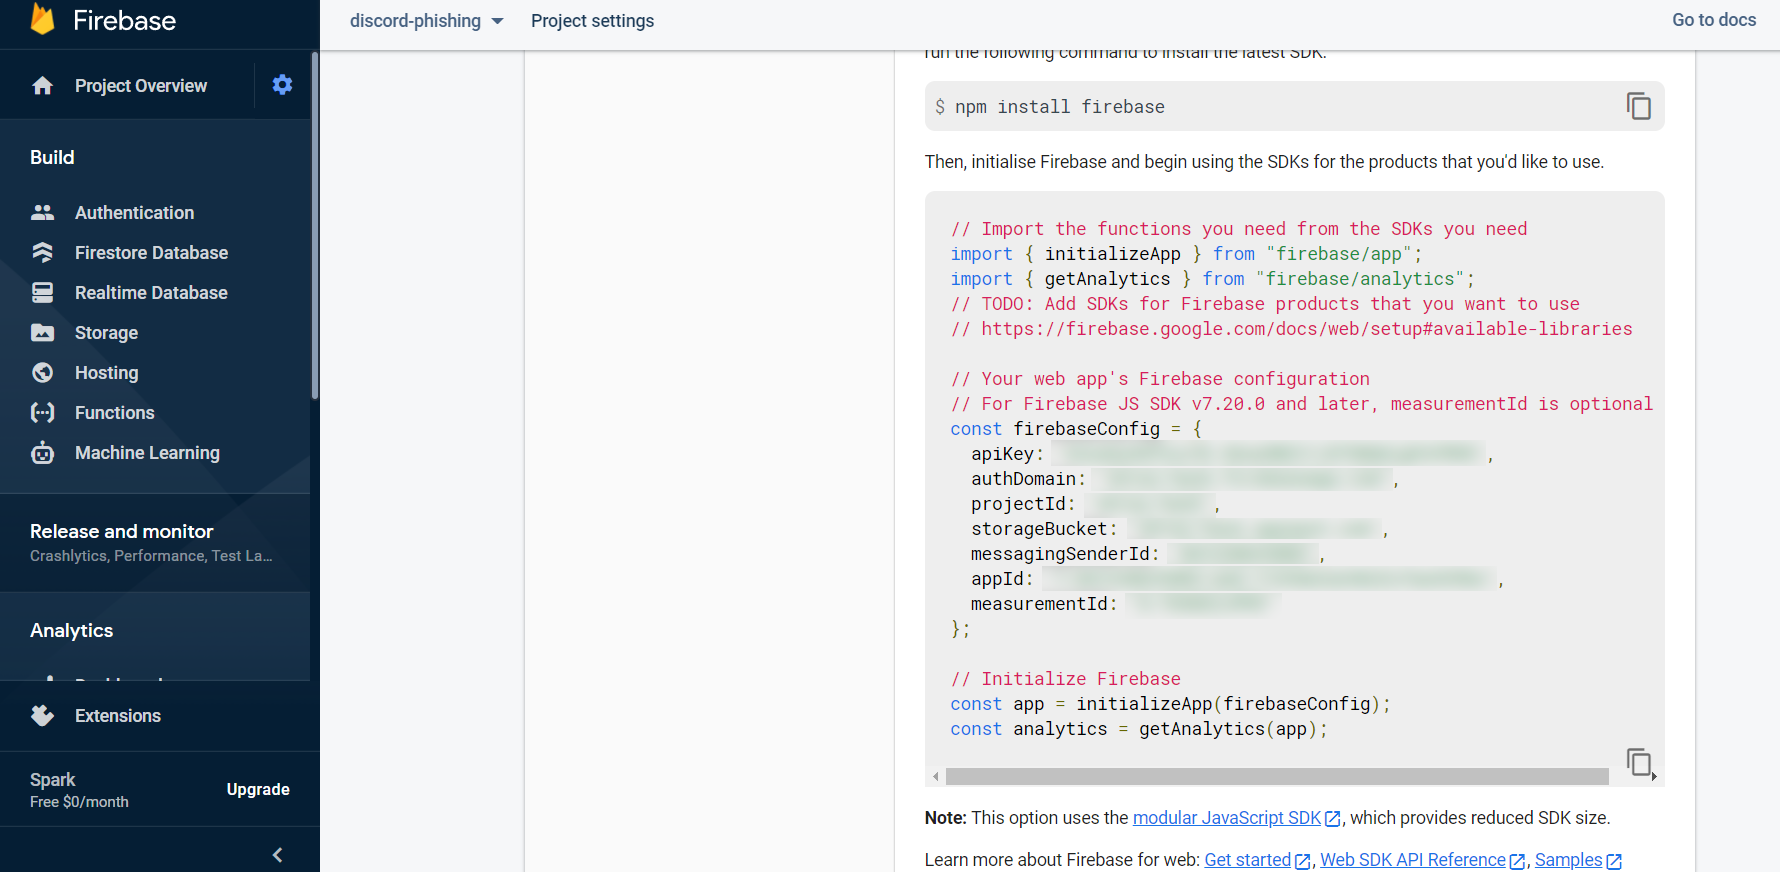Copy the Firebase config code snippet

coord(1638,762)
